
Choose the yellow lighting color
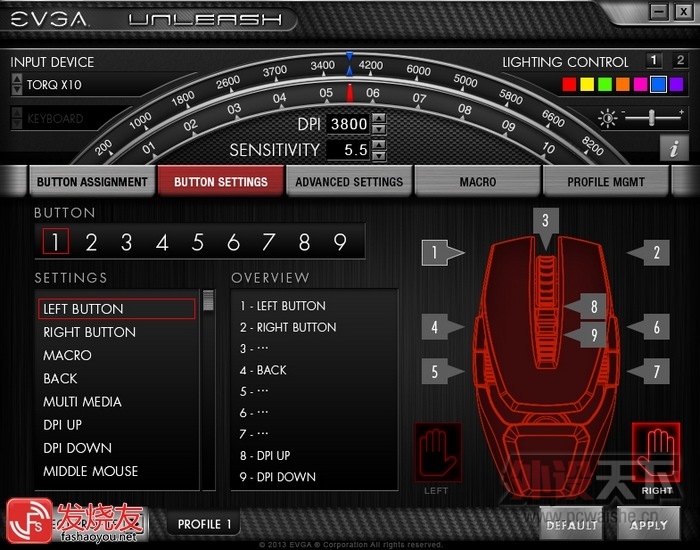point(587,84)
